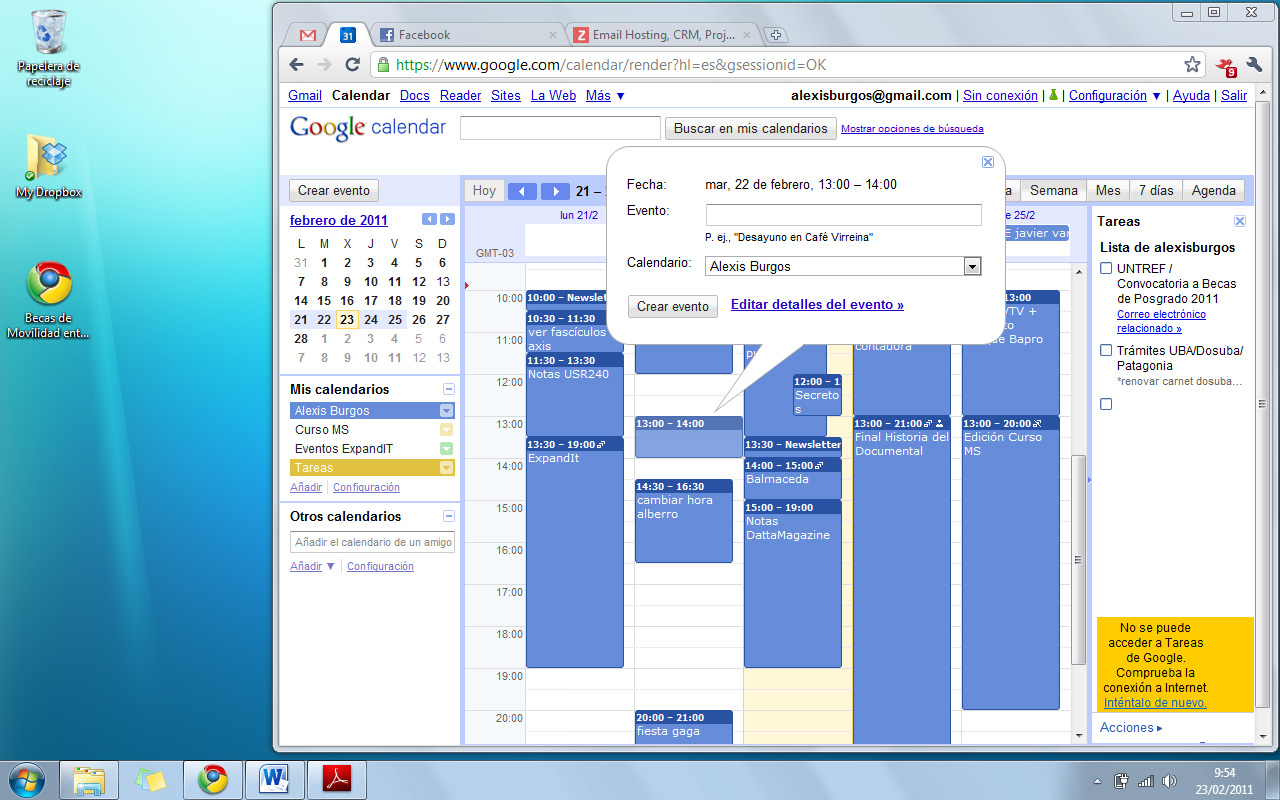
Task: Switch to the 7 días view
Action: [1156, 190]
